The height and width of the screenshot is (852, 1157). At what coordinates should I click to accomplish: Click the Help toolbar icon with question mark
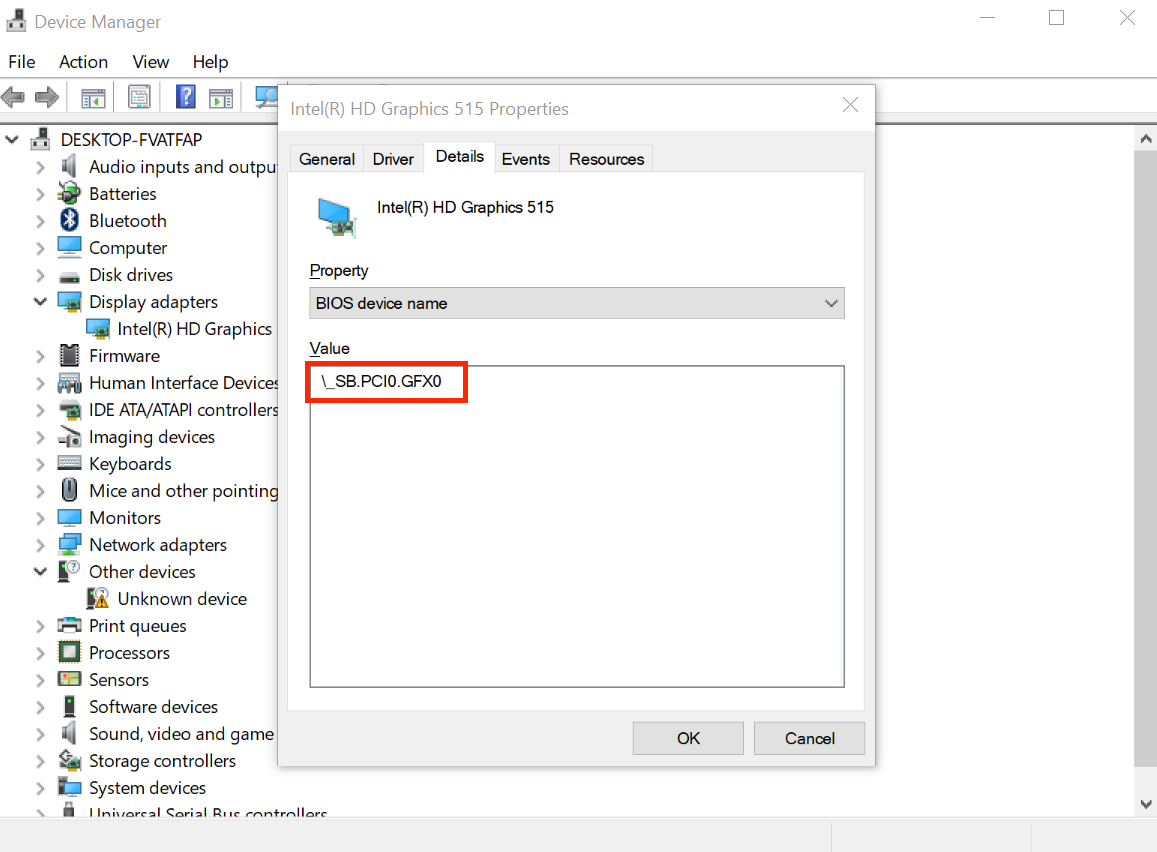pos(185,97)
